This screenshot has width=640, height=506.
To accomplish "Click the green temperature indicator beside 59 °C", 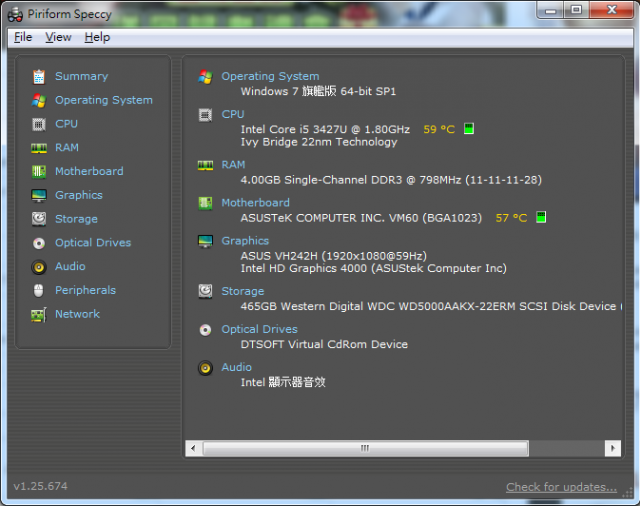I will click(469, 129).
